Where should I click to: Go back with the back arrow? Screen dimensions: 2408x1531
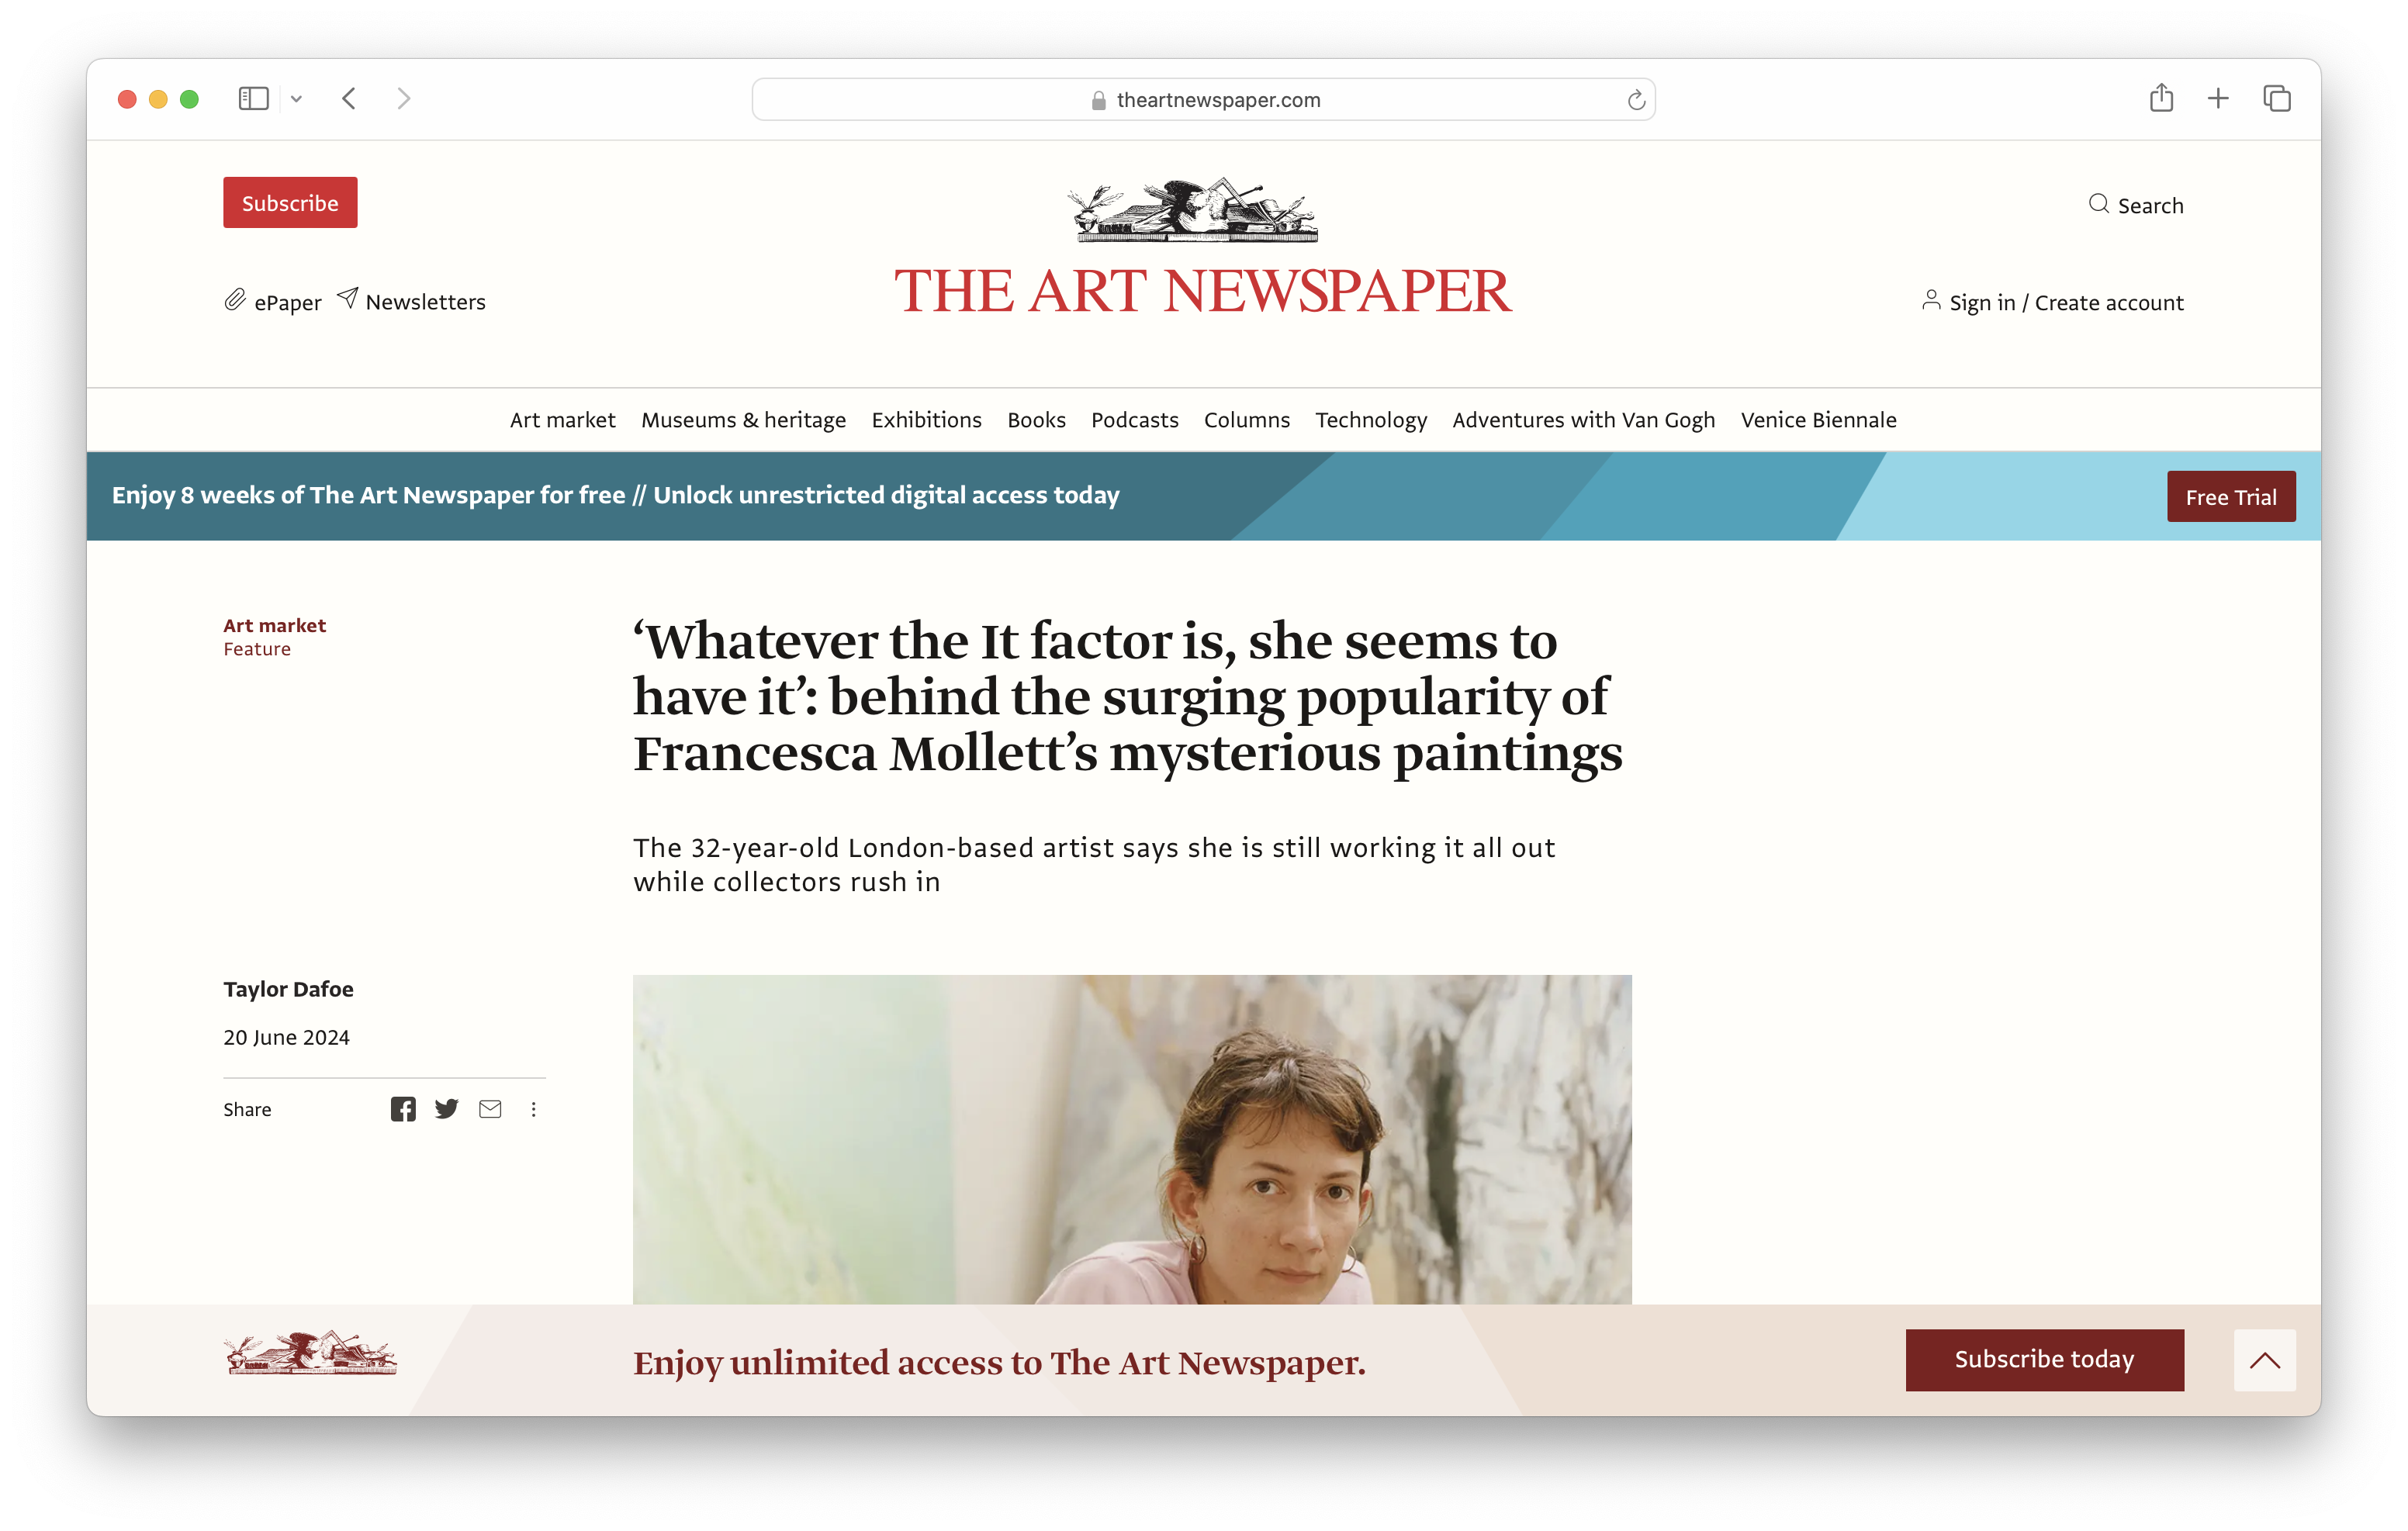[x=349, y=98]
